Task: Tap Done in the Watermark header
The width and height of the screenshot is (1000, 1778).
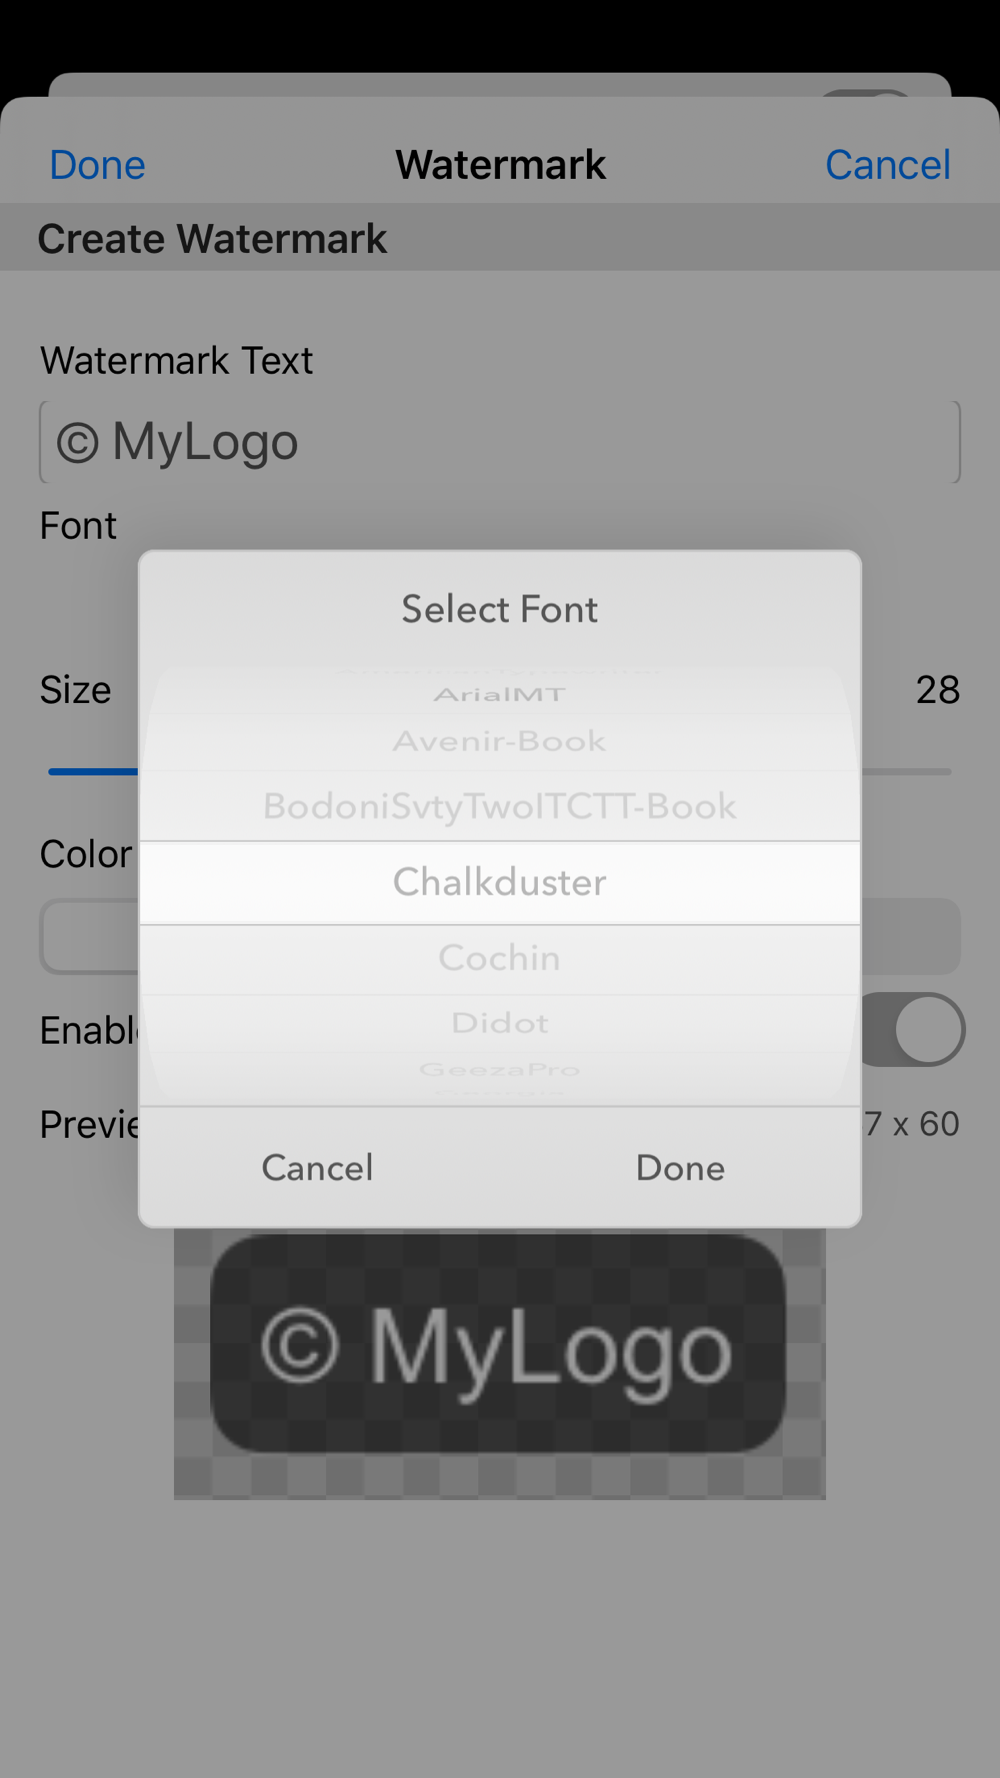Action: pyautogui.click(x=97, y=165)
